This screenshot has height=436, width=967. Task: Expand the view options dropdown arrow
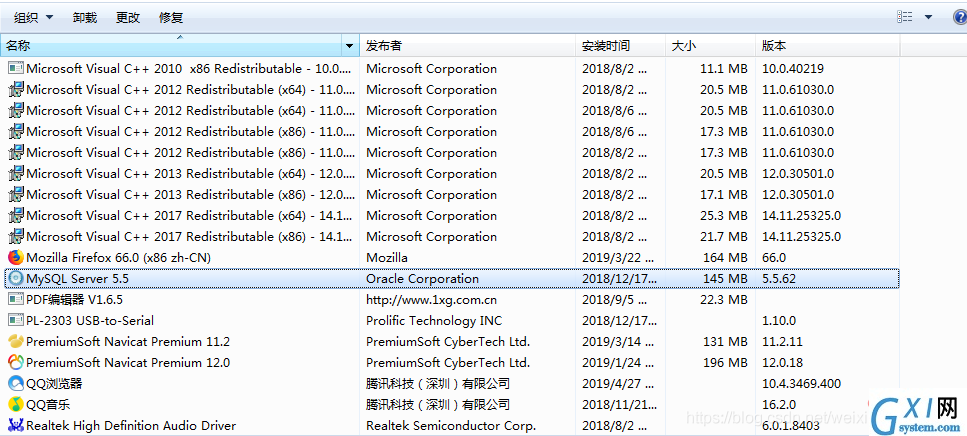point(928,17)
